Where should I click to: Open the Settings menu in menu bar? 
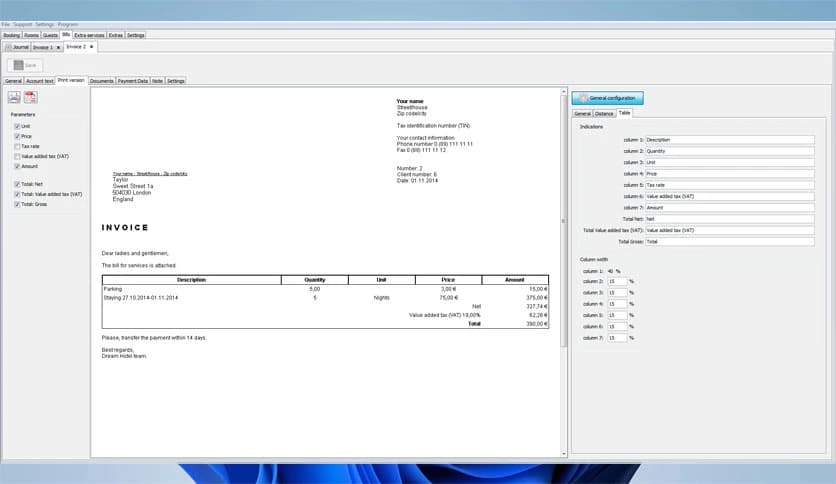click(45, 23)
